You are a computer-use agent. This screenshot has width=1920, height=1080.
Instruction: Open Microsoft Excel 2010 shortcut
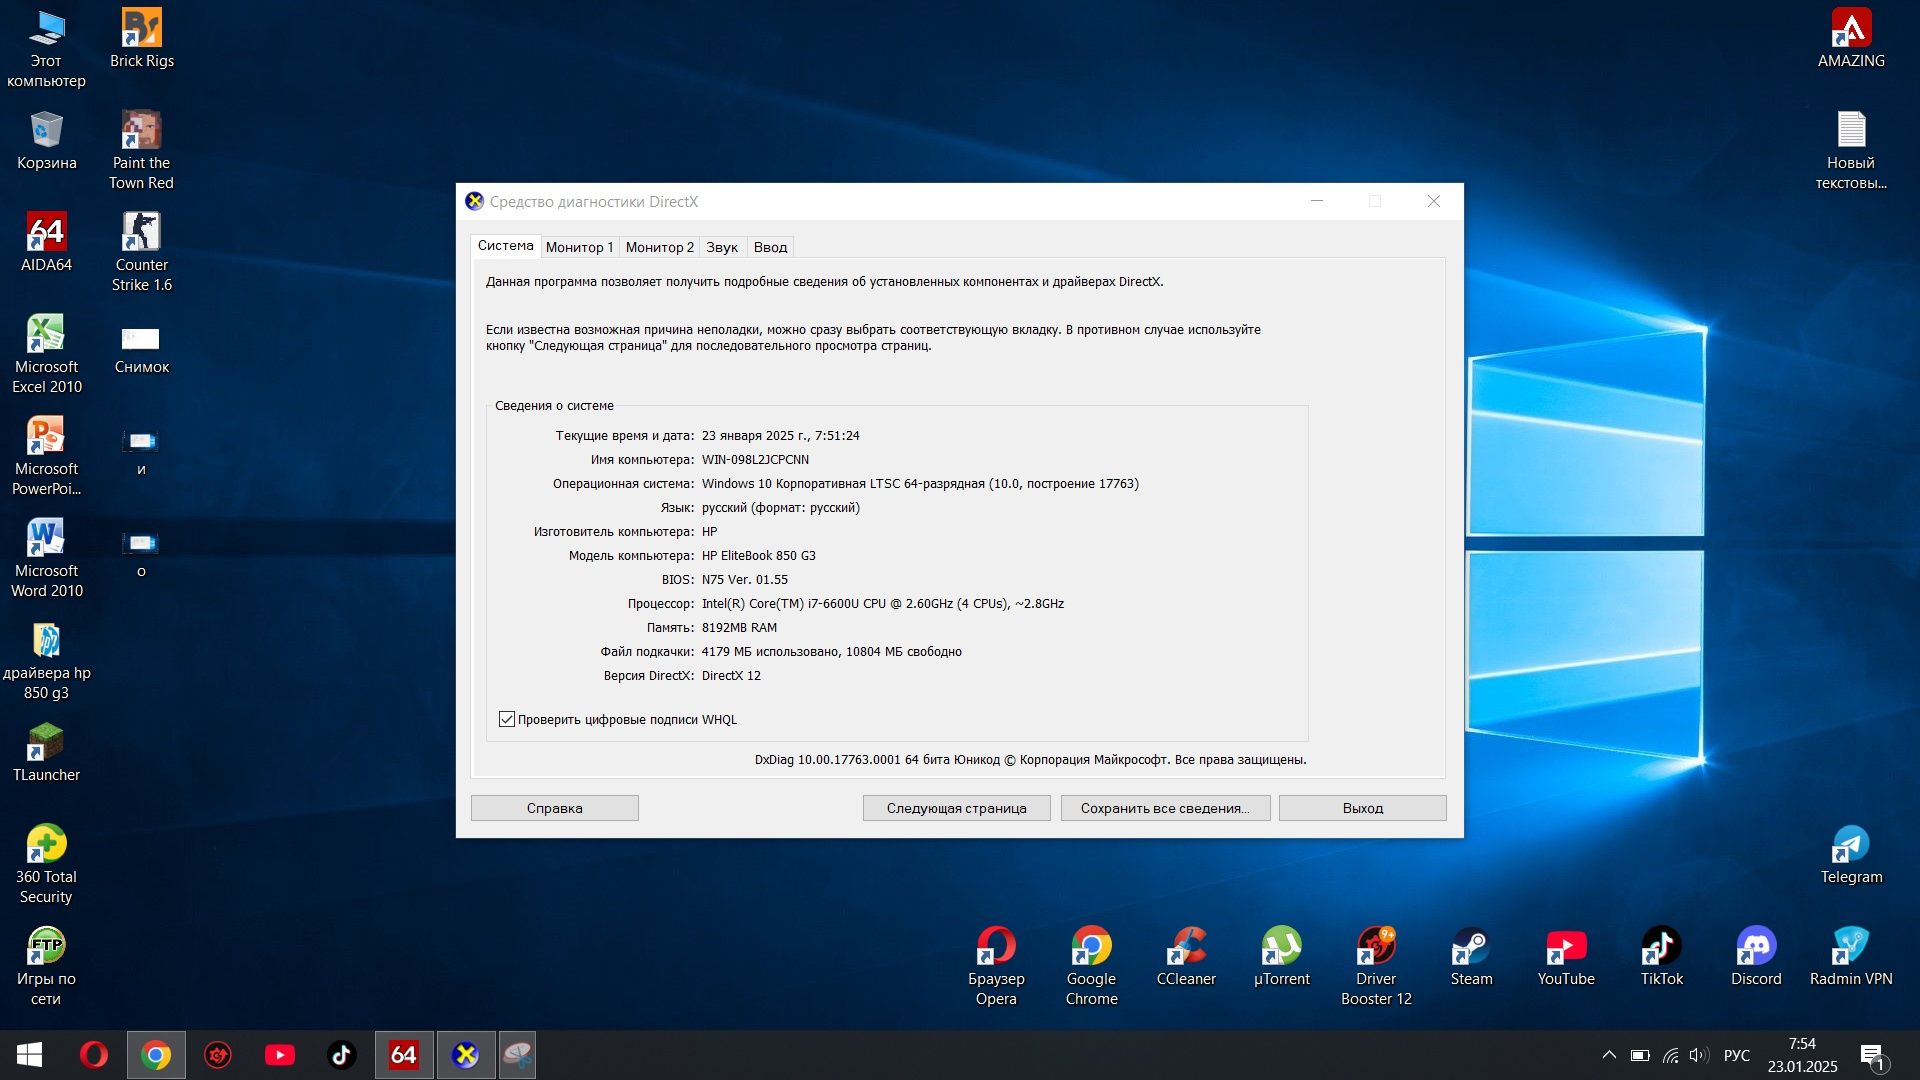point(46,355)
